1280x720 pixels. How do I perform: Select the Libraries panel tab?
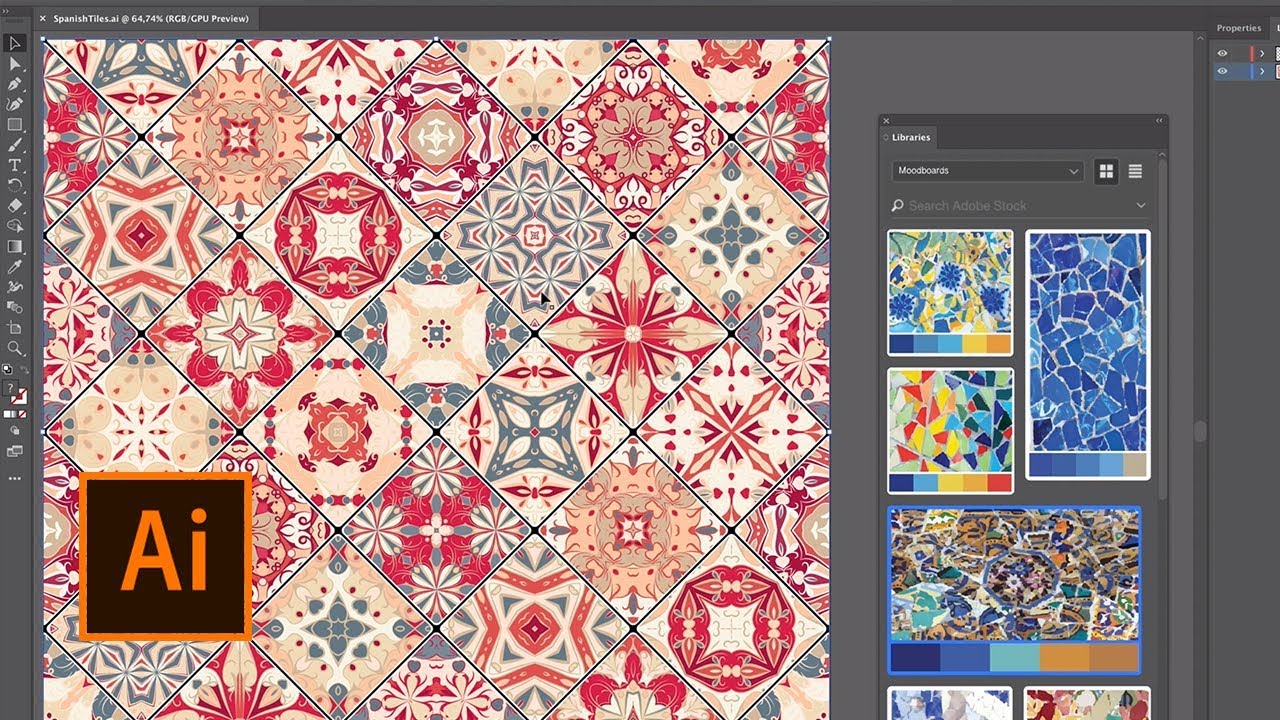(x=911, y=137)
